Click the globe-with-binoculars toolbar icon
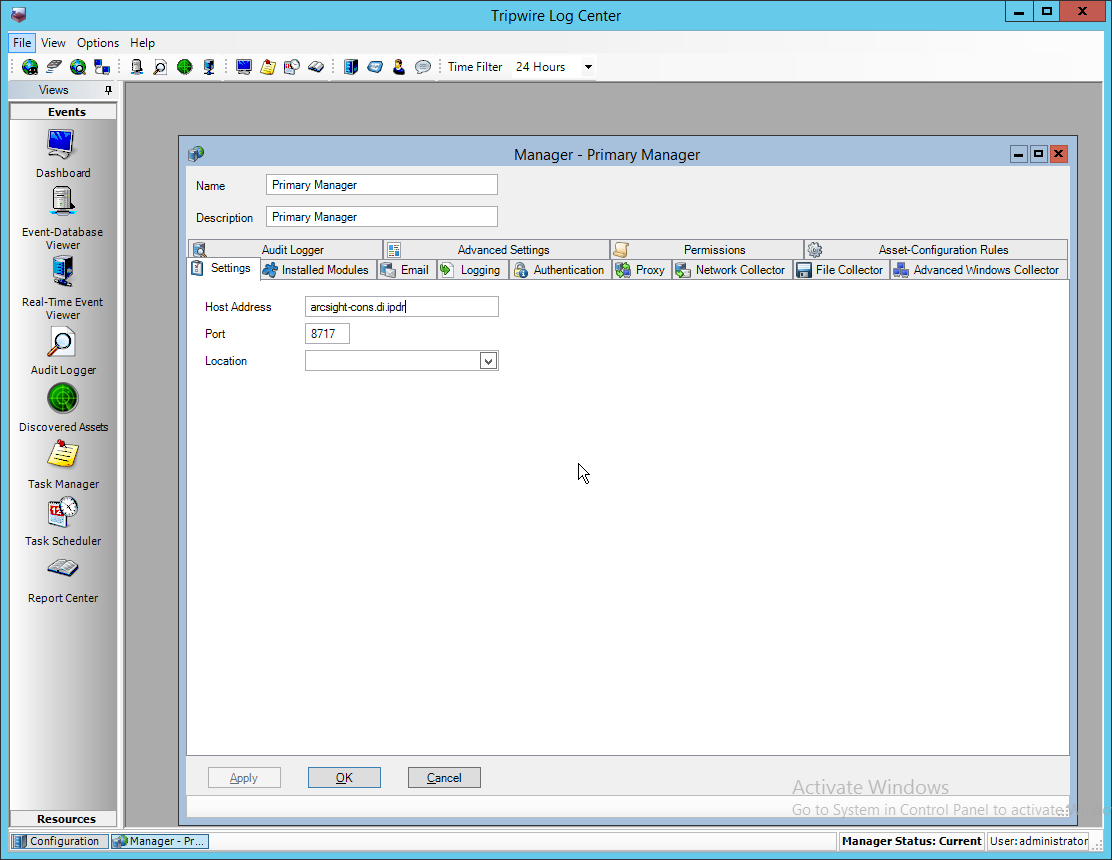 tap(30, 67)
